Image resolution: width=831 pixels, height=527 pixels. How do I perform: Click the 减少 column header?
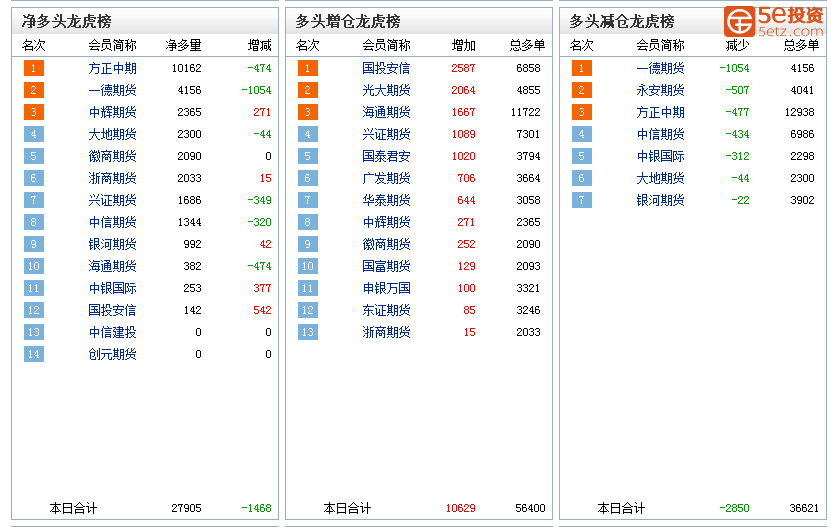pyautogui.click(x=737, y=46)
